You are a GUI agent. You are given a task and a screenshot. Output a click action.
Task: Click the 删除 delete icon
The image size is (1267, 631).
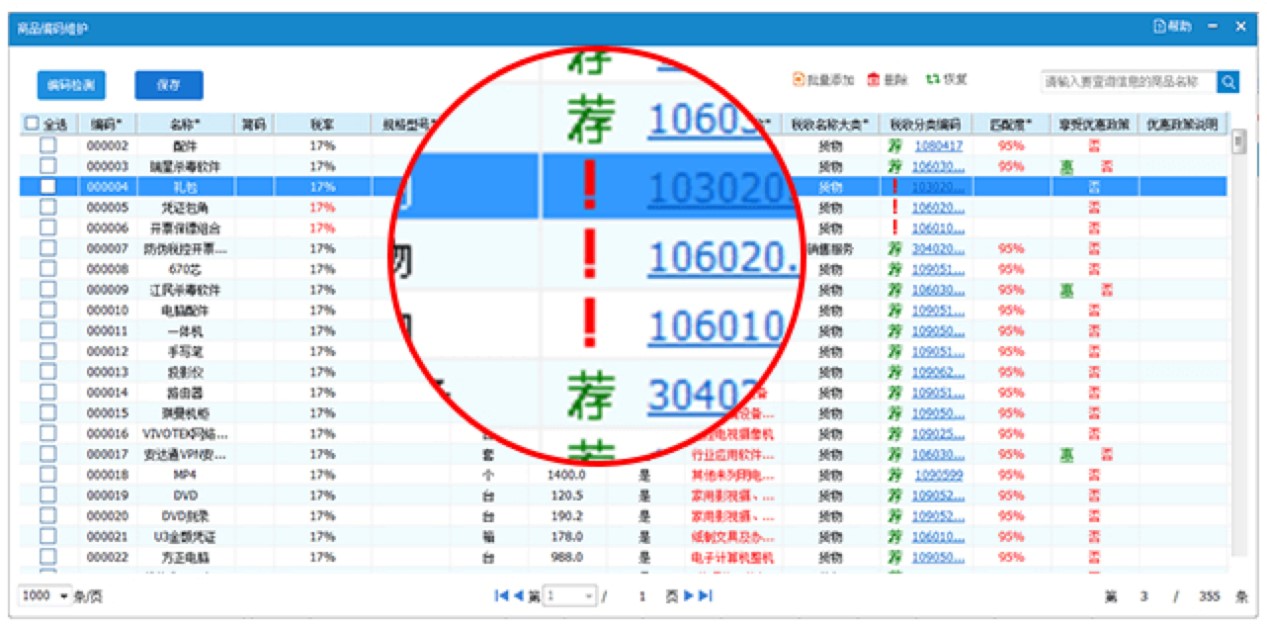[x=873, y=79]
